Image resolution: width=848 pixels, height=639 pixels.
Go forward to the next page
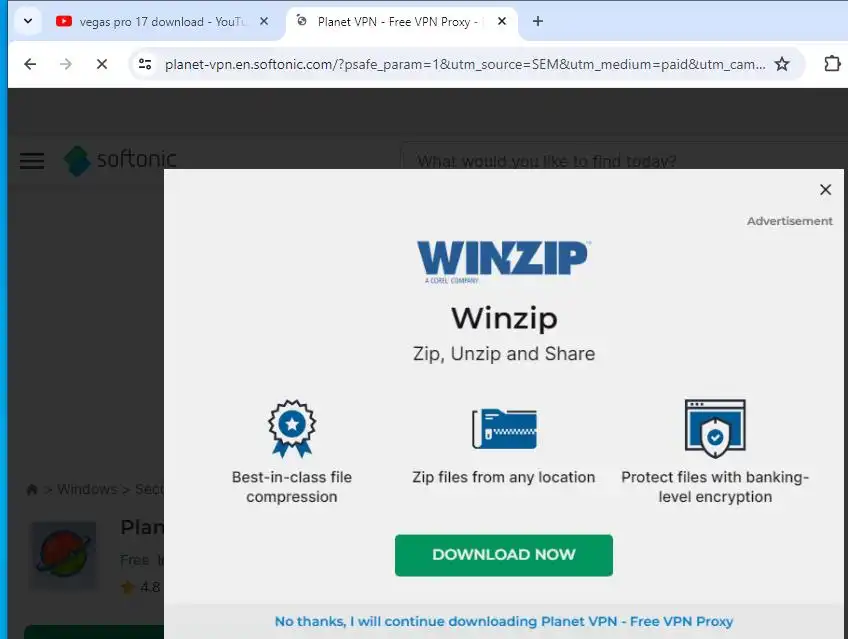[66, 64]
